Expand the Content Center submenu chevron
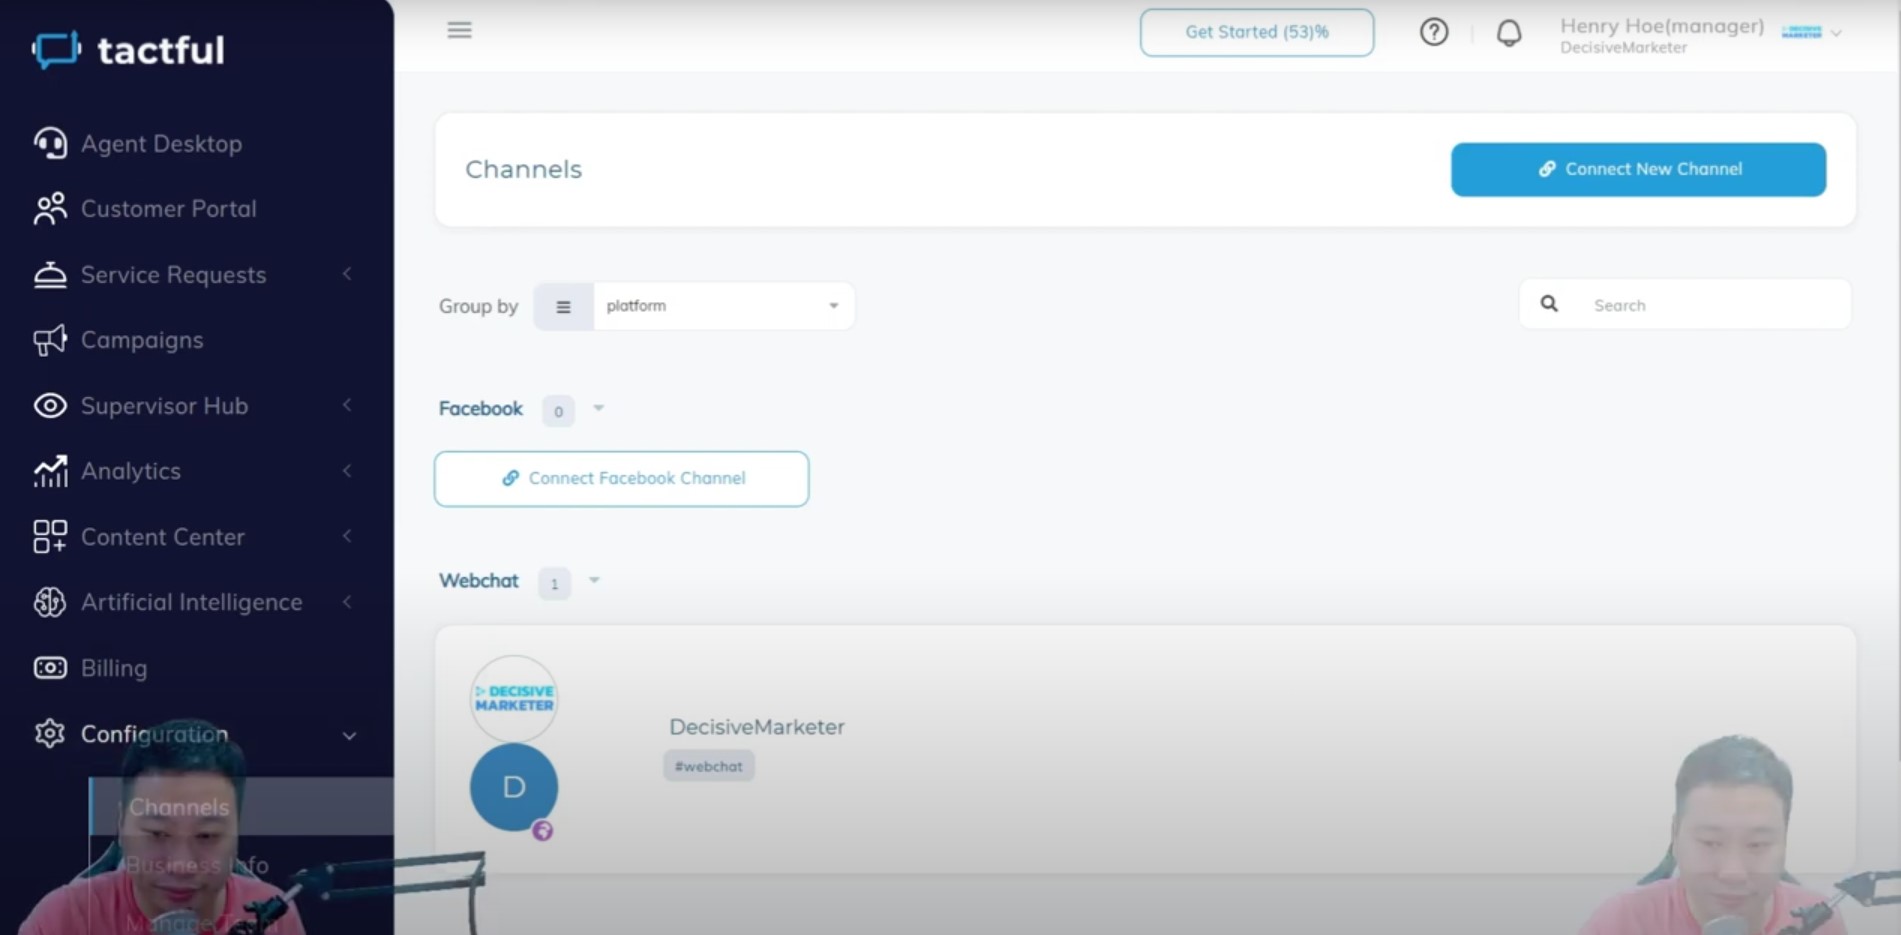The height and width of the screenshot is (935, 1901). click(347, 536)
